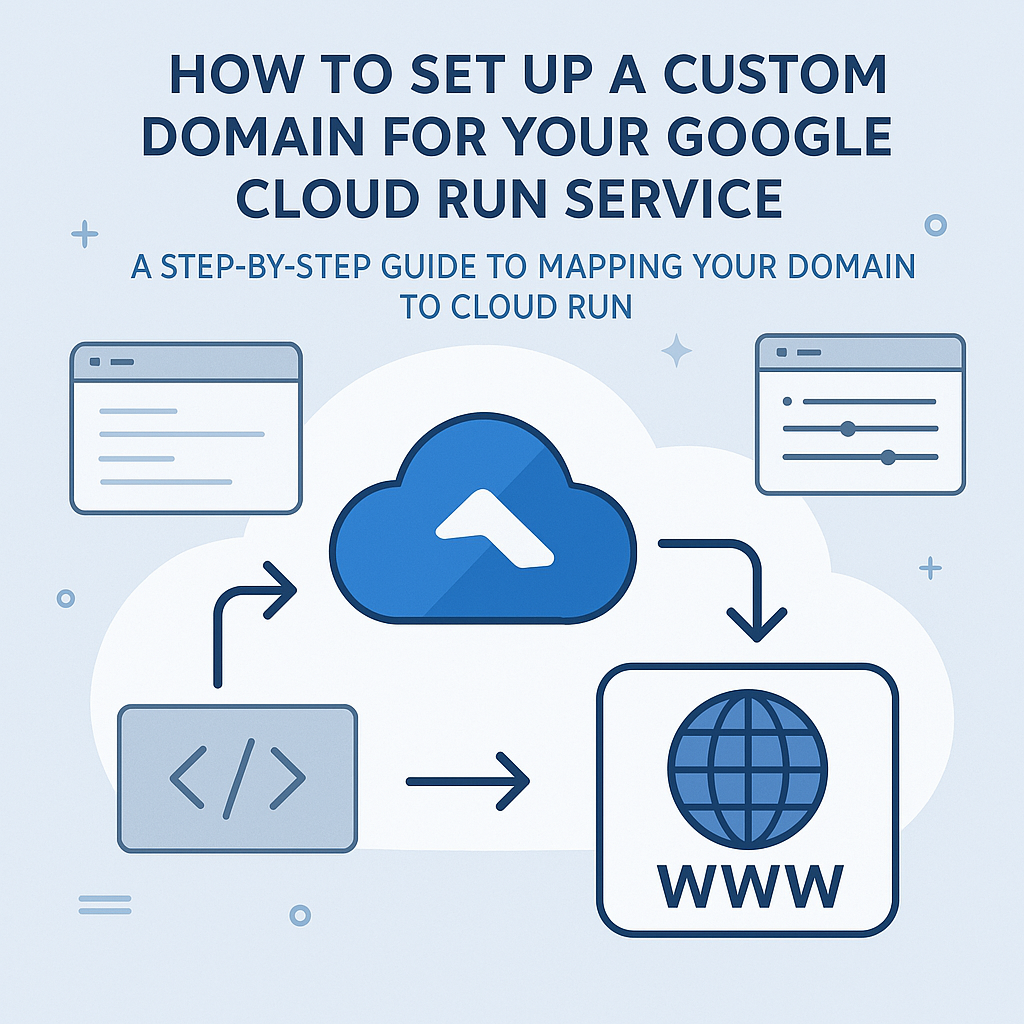Image resolution: width=1024 pixels, height=1024 pixels.
Task: Click the globe icon above WWW
Action: pyautogui.click(x=748, y=769)
